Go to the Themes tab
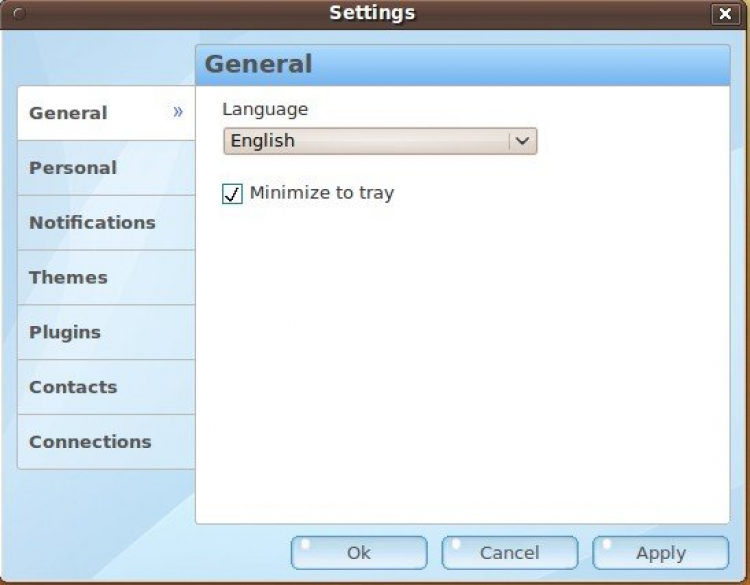This screenshot has height=585, width=750. point(68,278)
